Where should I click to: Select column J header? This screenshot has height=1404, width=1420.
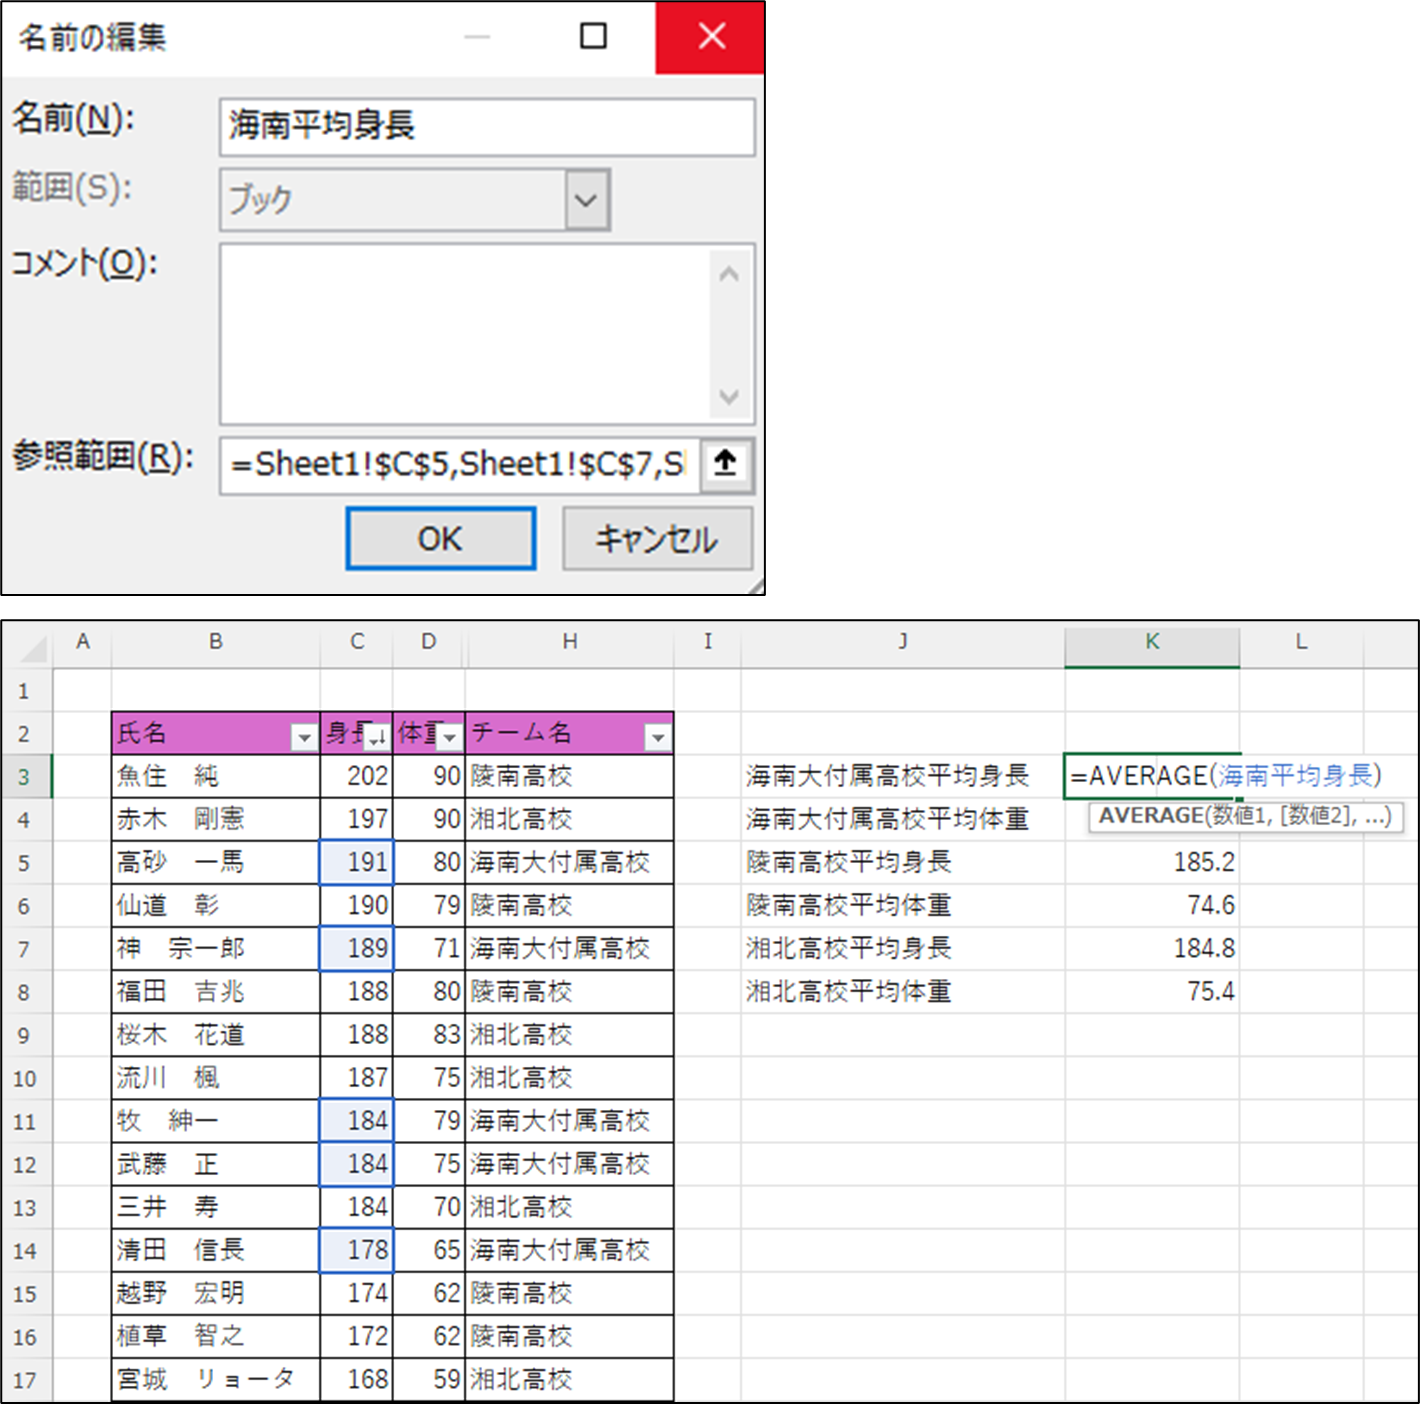click(903, 642)
